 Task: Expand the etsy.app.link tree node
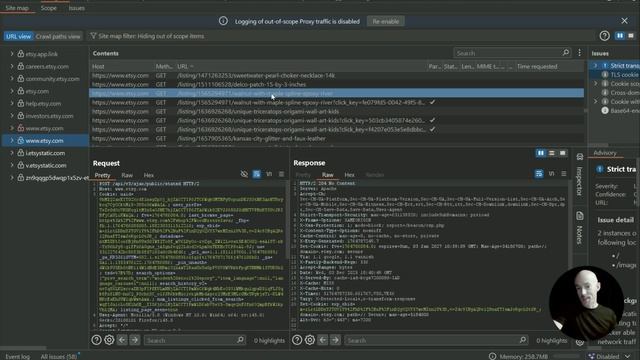click(x=12, y=53)
